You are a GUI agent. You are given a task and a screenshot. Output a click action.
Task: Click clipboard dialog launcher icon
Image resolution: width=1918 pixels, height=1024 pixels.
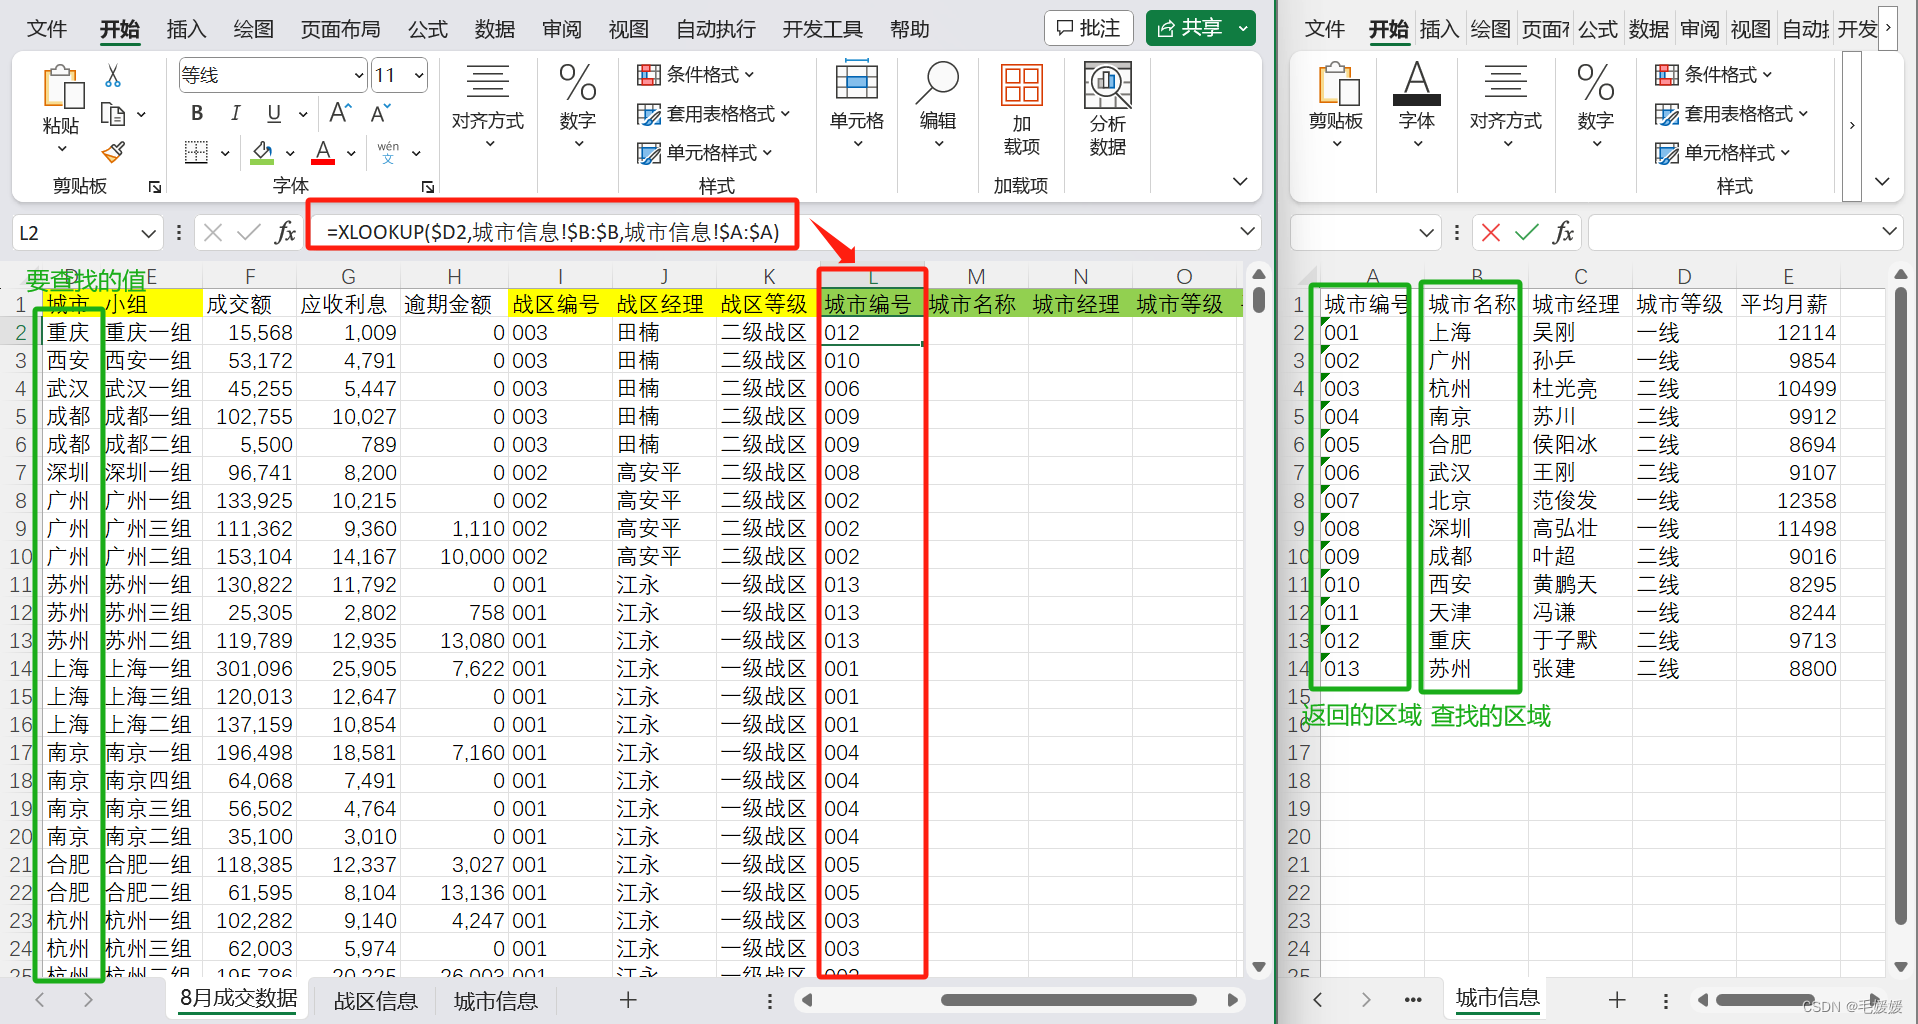point(155,187)
